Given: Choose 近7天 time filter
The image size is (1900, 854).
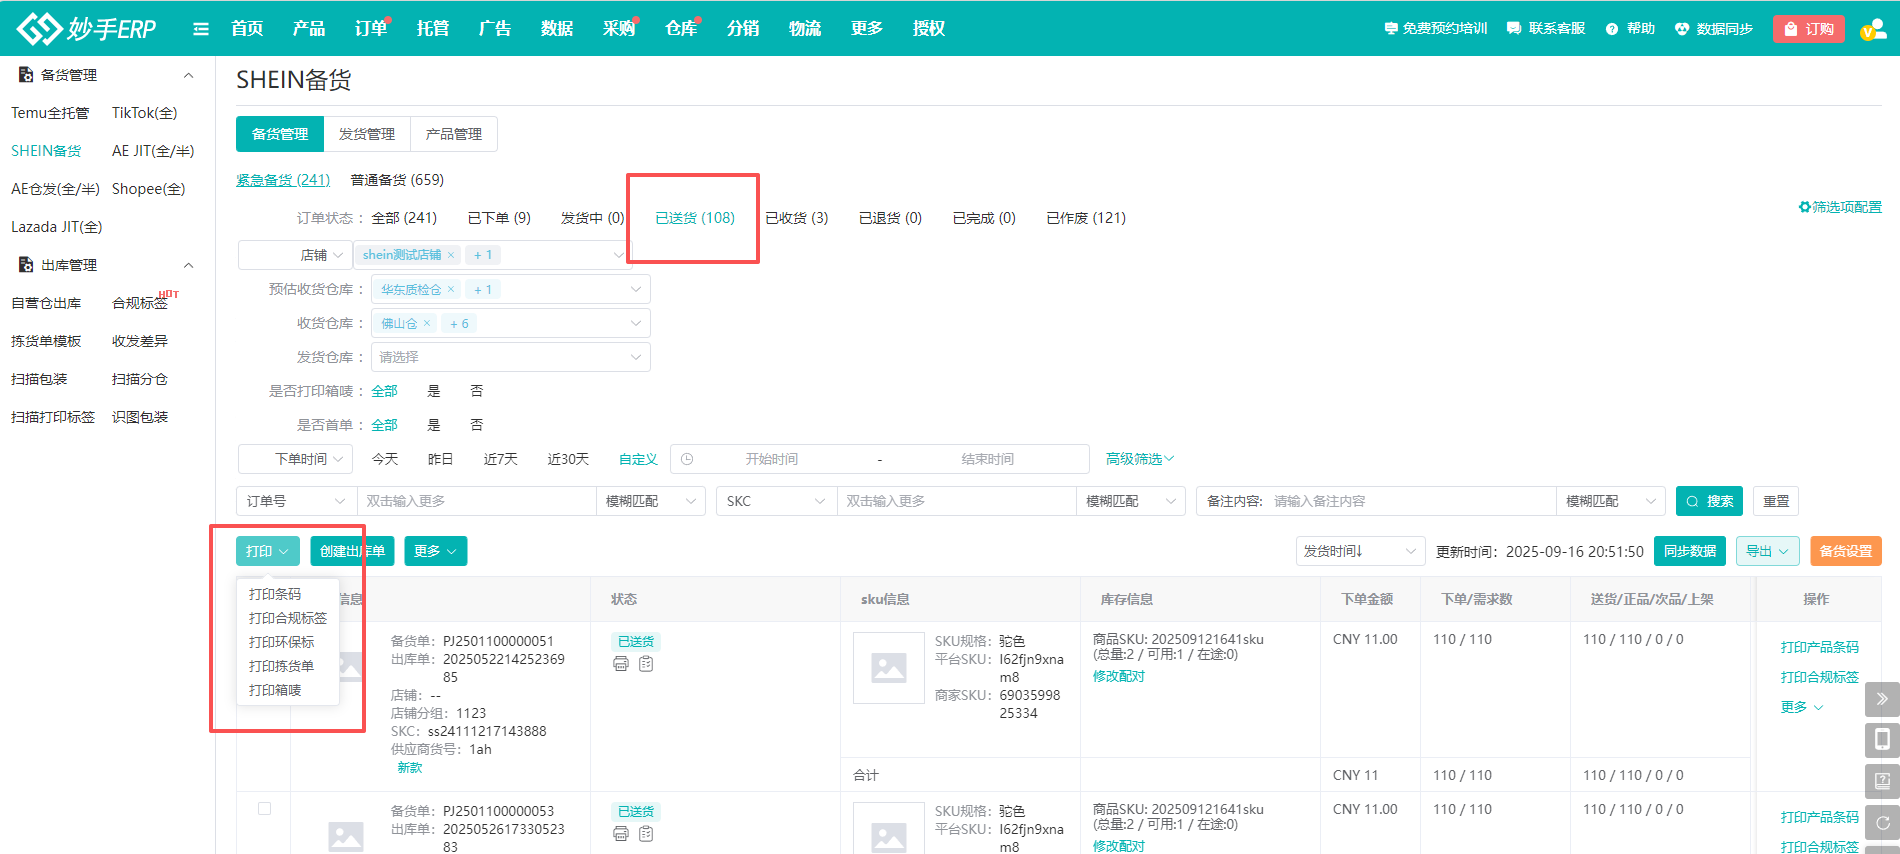Looking at the screenshot, I should point(500,459).
